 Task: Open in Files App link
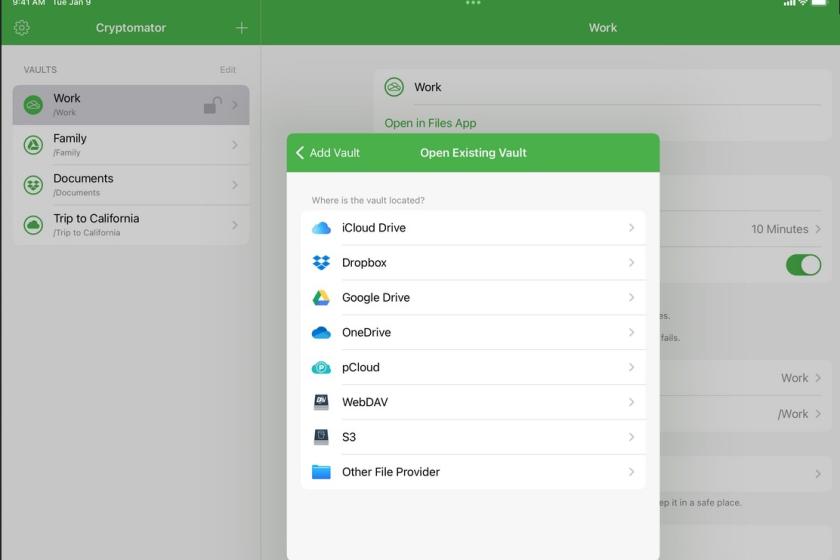point(430,123)
